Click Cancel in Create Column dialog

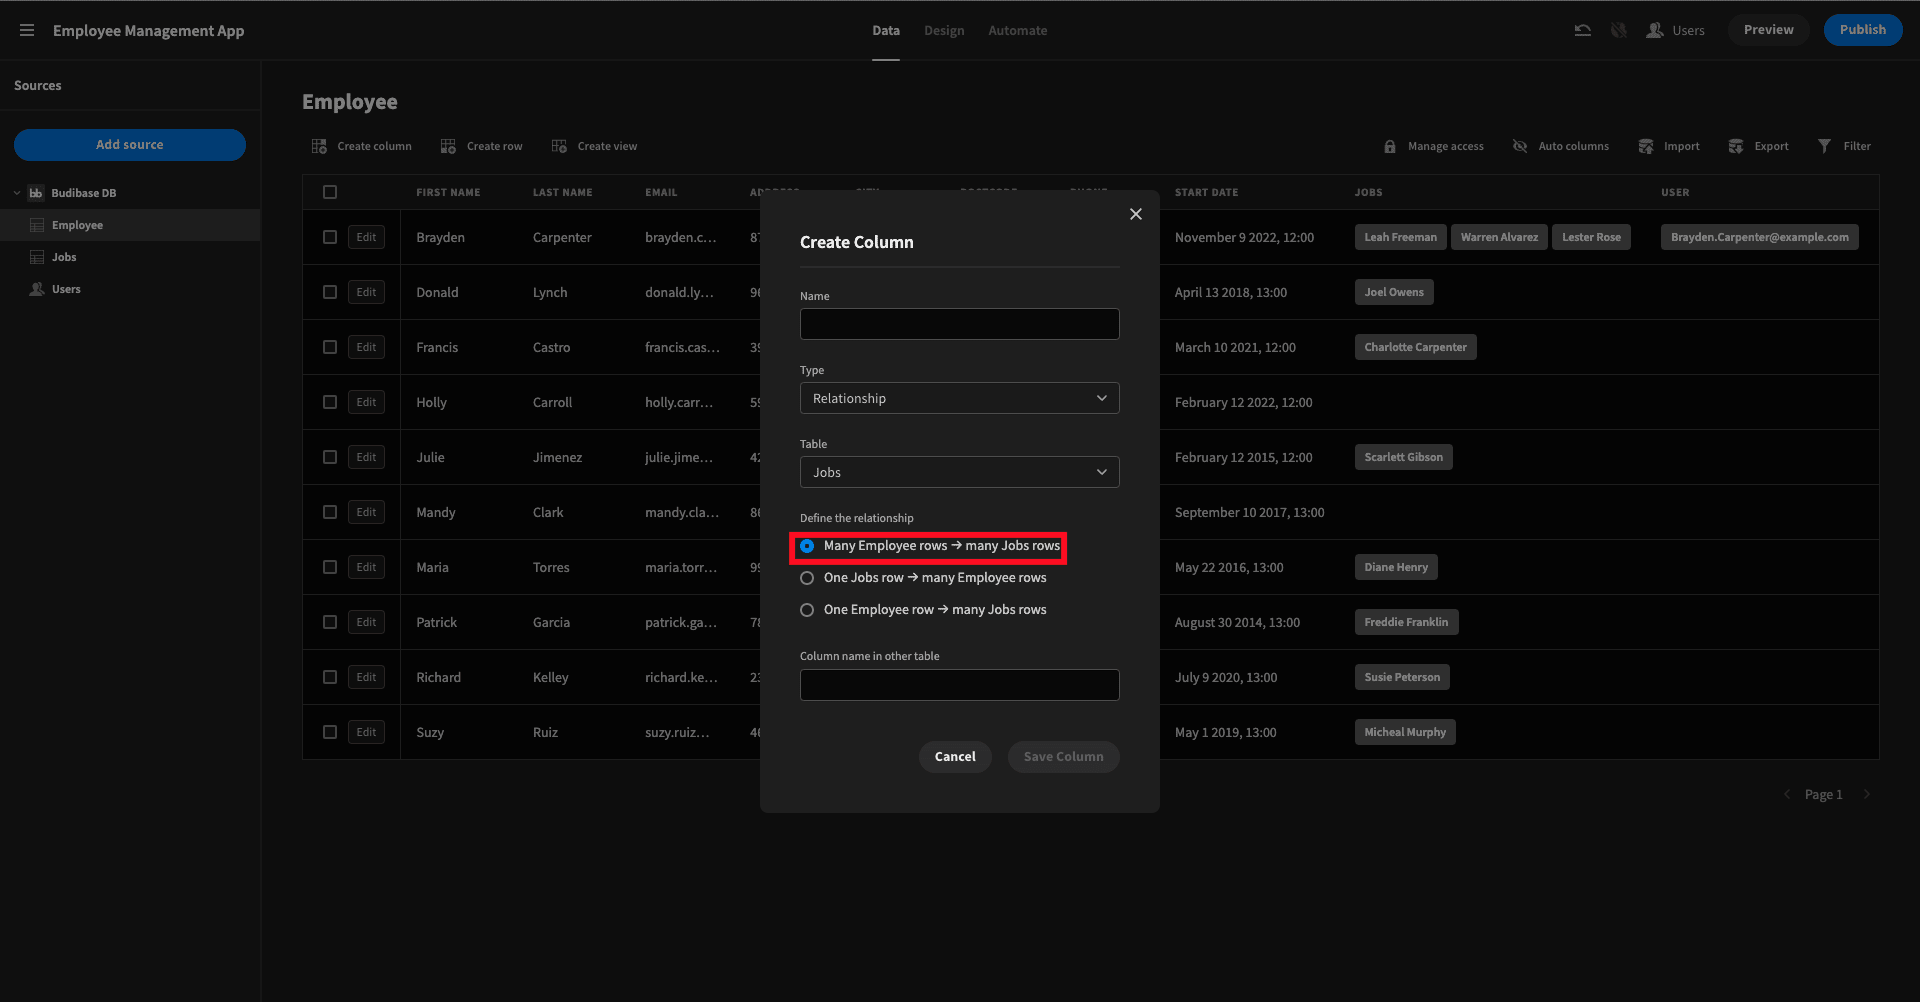pos(955,757)
